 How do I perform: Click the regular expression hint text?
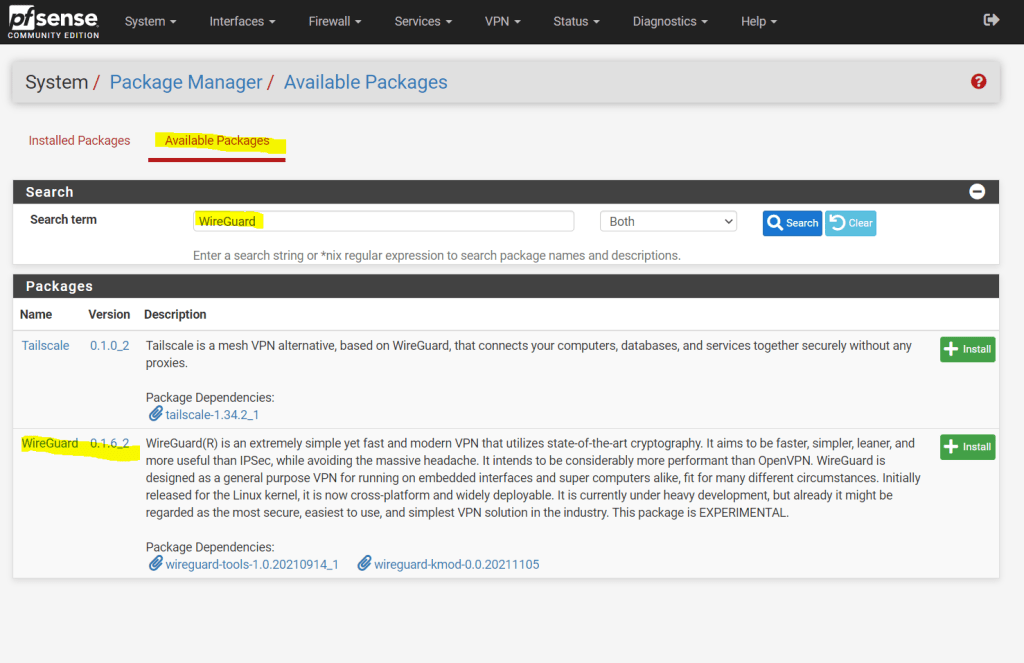click(x=437, y=255)
